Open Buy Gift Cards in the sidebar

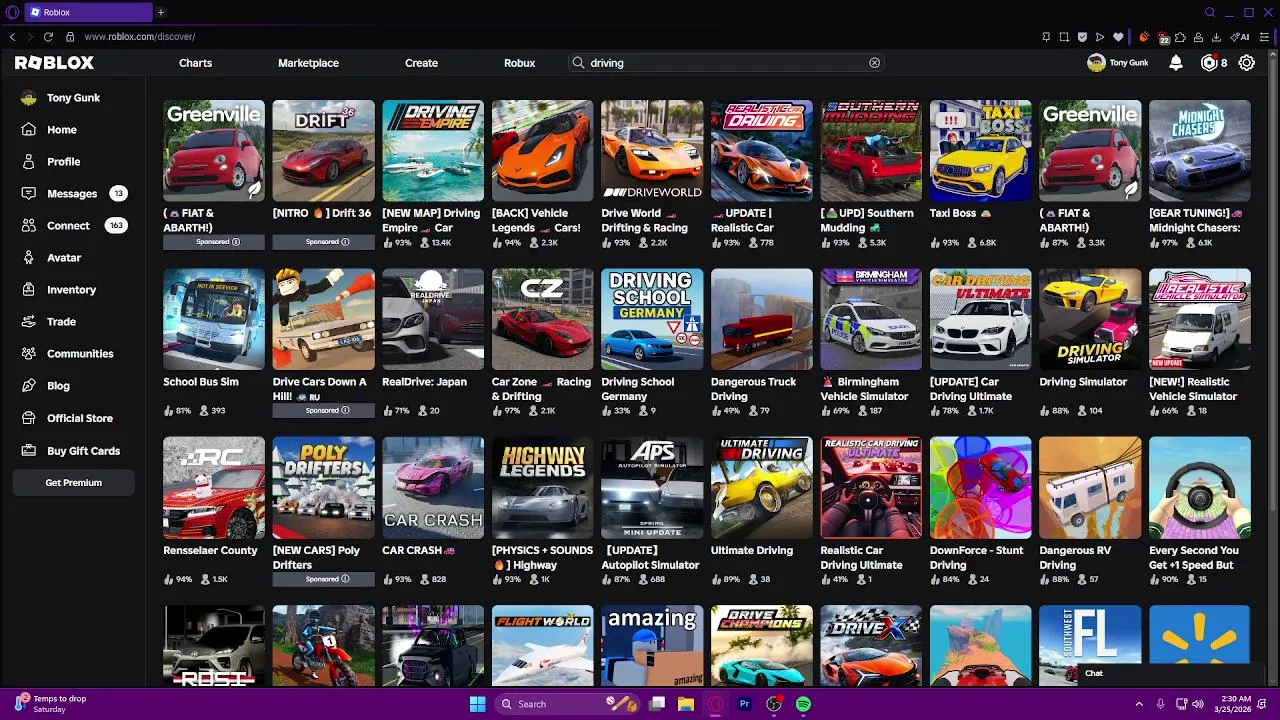click(x=83, y=451)
